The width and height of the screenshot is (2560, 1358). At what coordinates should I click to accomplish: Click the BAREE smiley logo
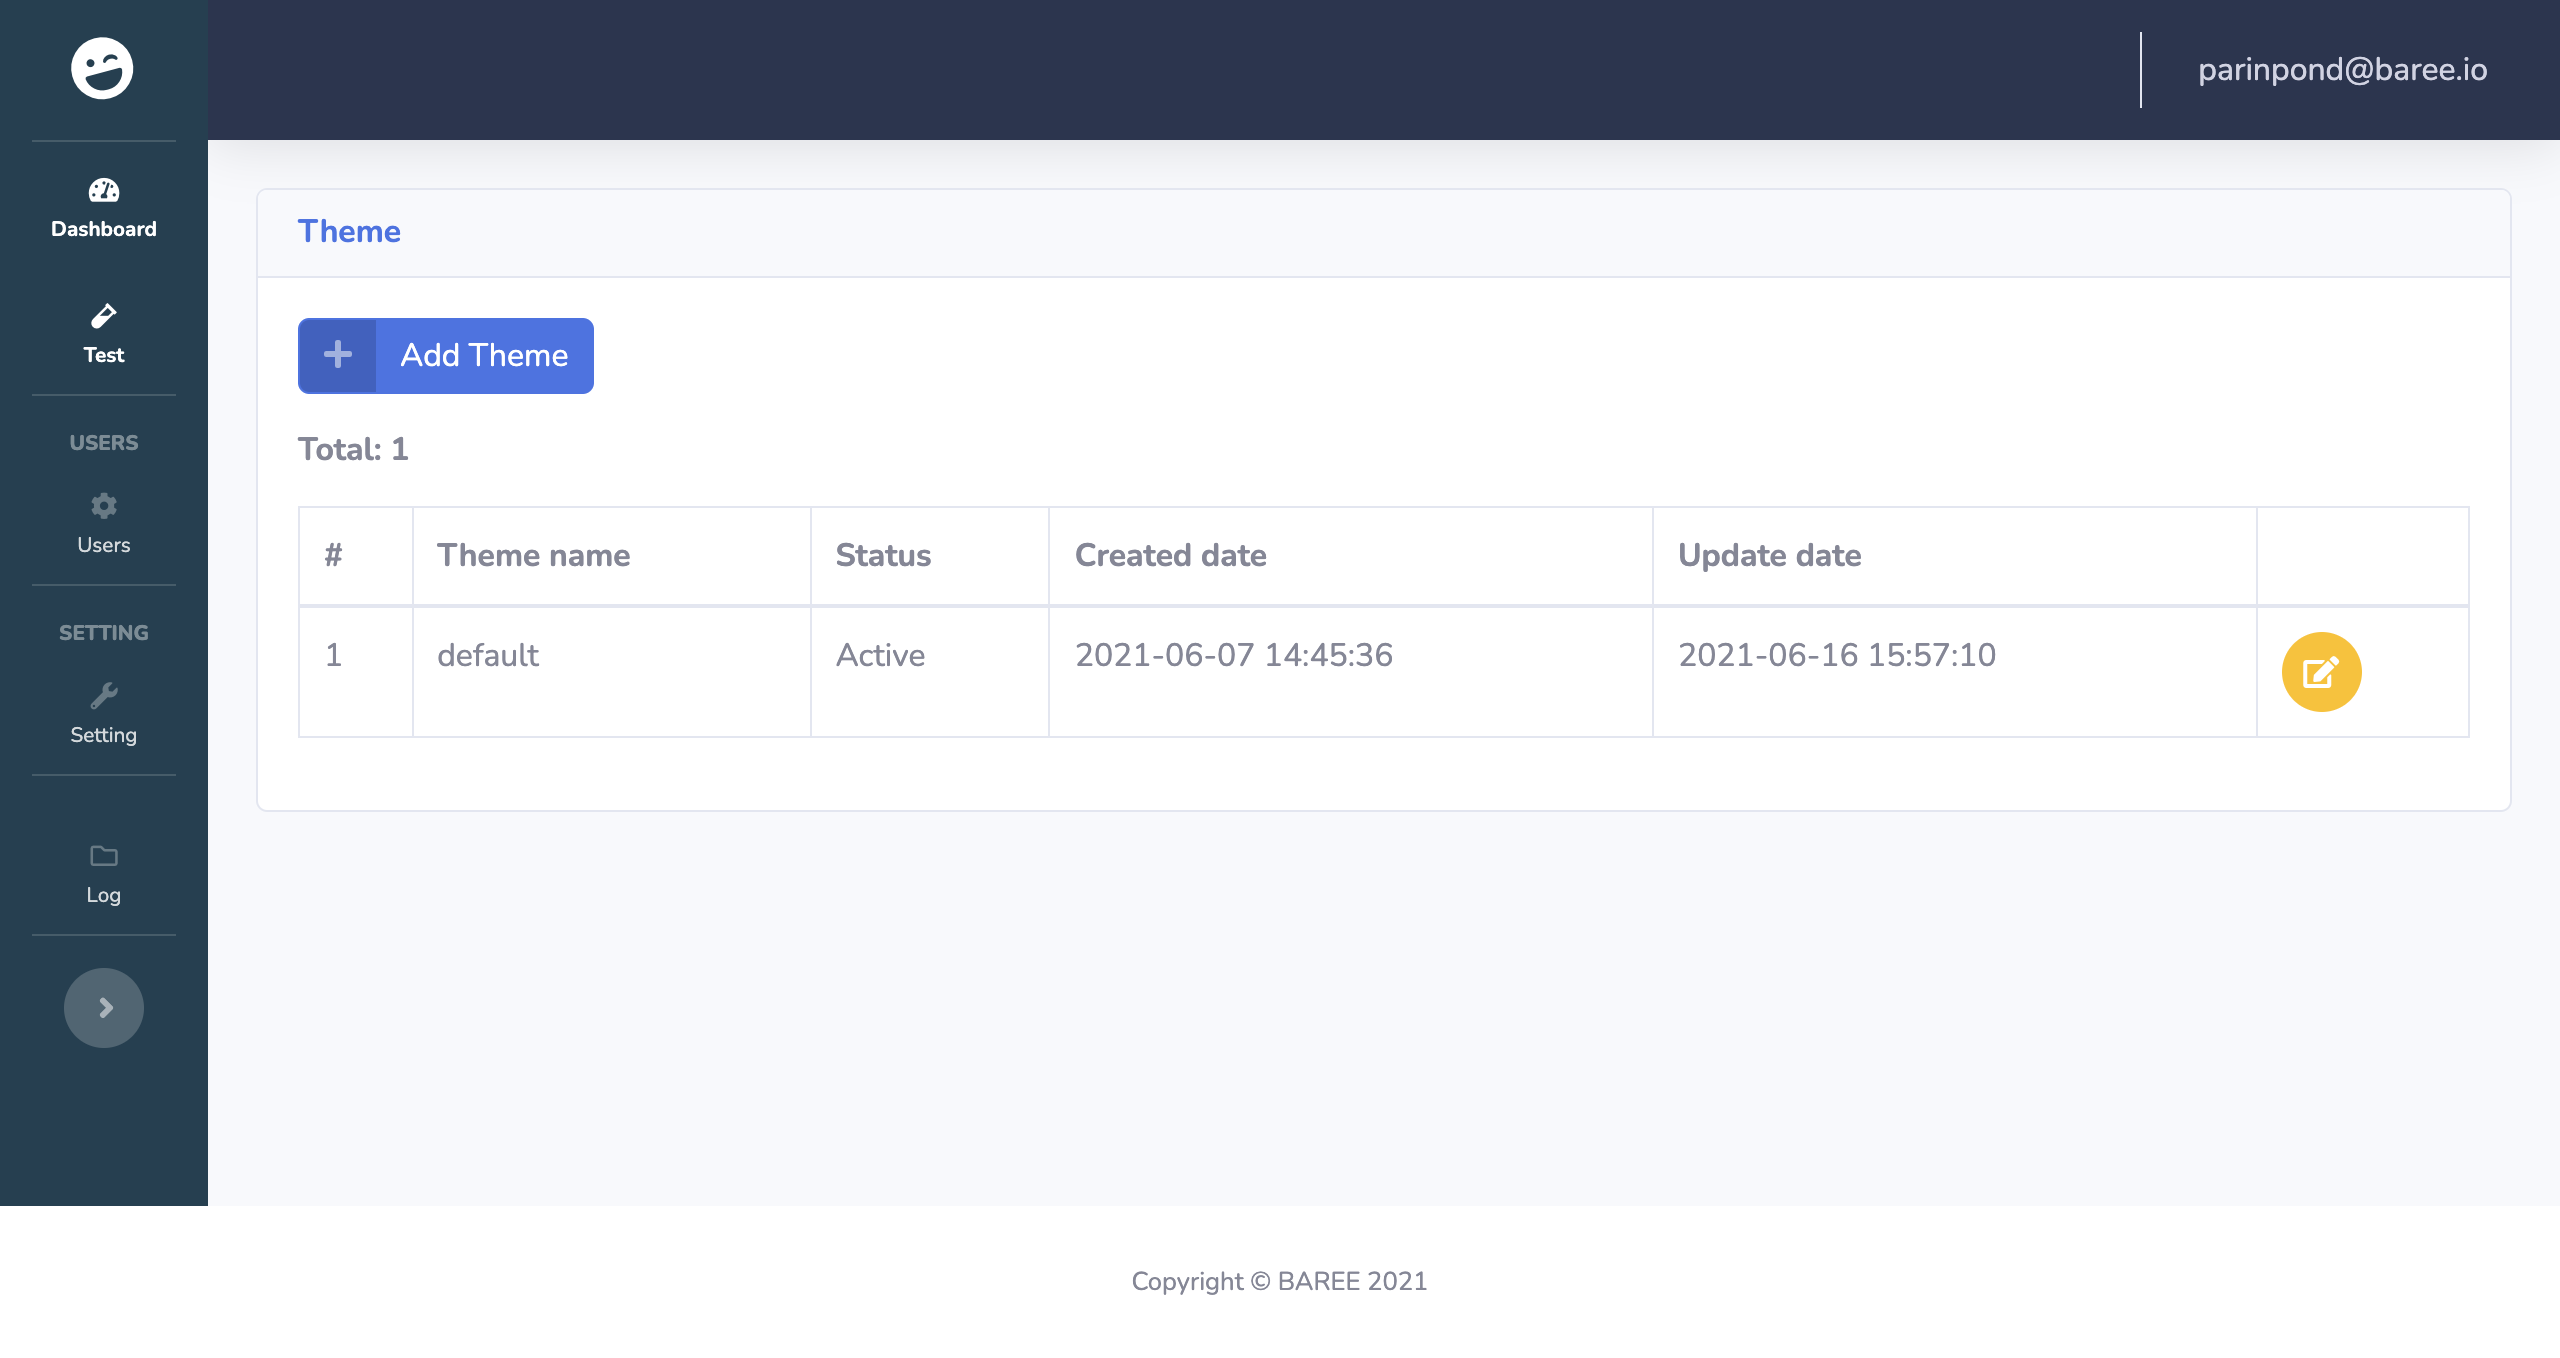103,67
